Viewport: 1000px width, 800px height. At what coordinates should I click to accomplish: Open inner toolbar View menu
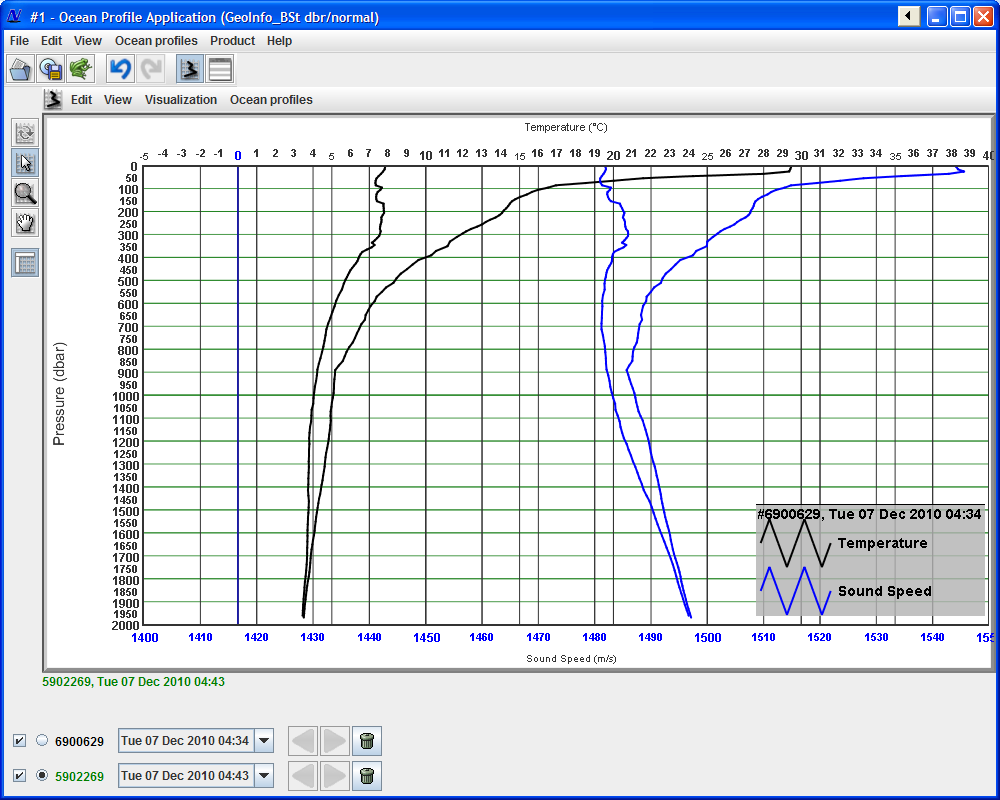click(x=118, y=100)
